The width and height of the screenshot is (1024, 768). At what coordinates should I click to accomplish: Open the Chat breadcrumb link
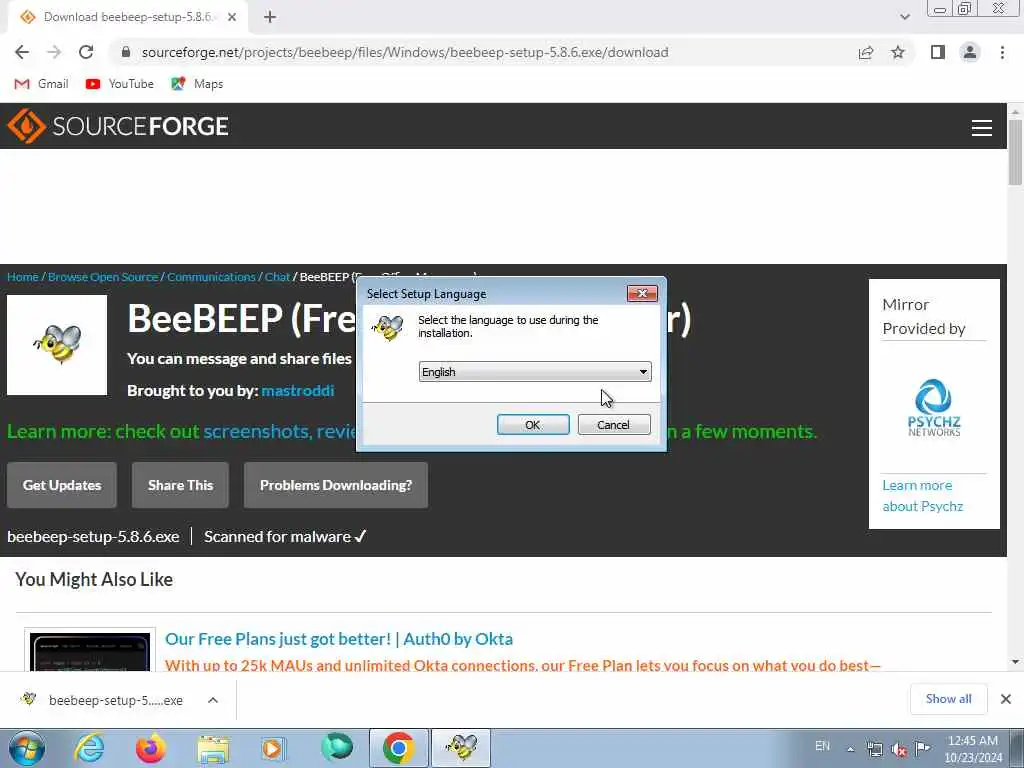point(277,277)
